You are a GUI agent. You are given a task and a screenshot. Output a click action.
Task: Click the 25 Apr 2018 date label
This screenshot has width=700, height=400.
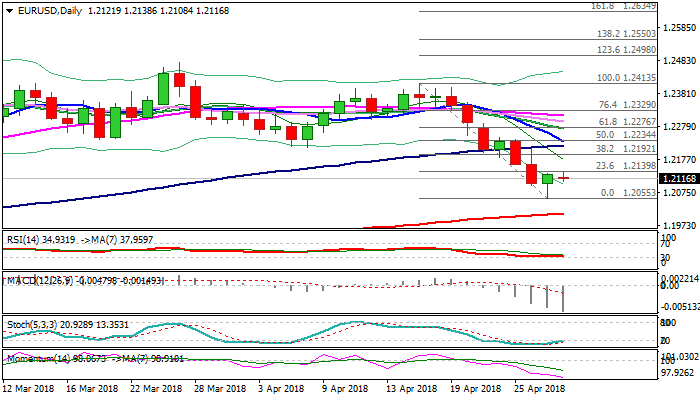point(541,389)
